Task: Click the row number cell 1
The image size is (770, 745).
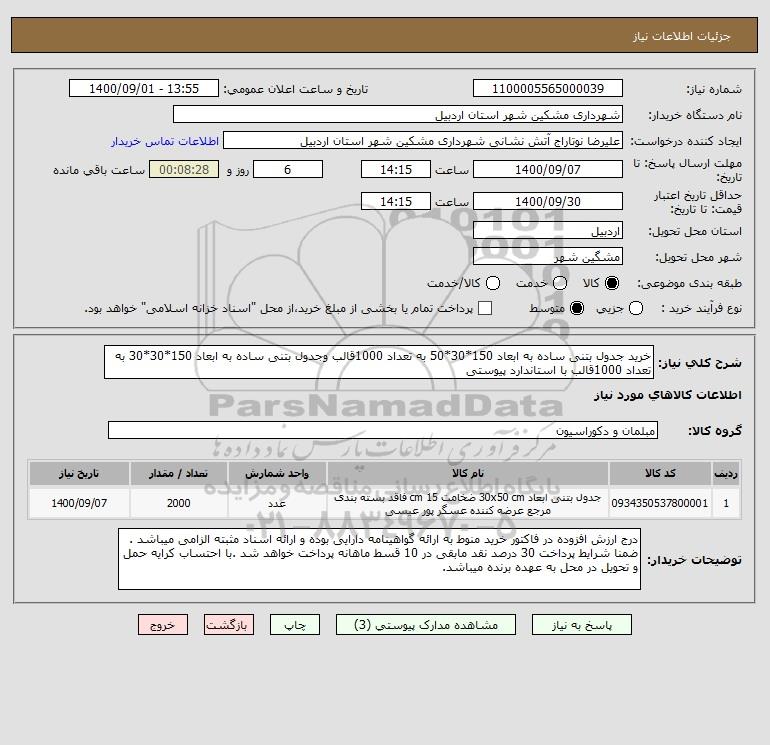Action: pos(726,503)
